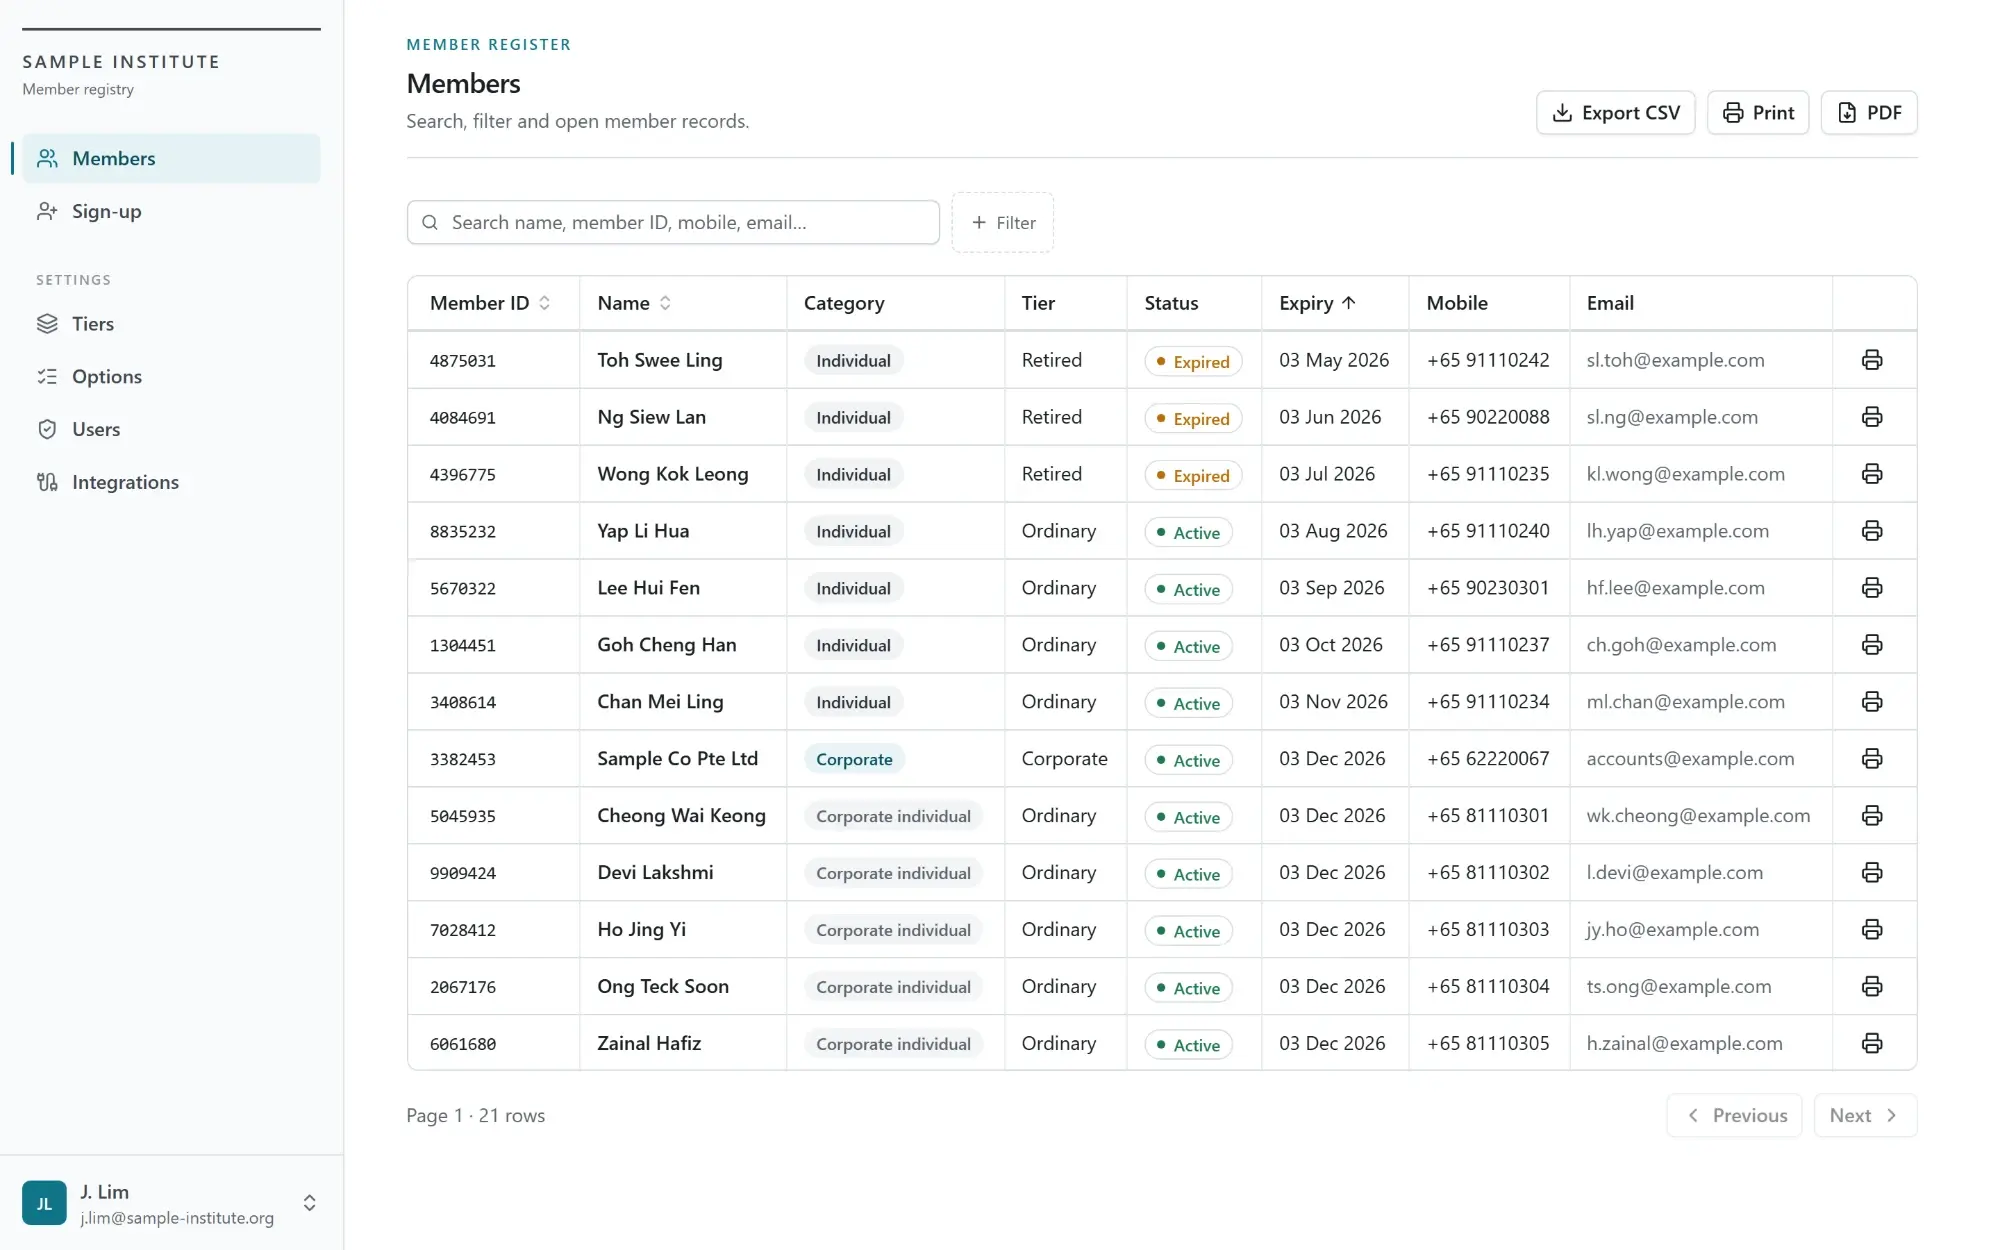Click mobile +65 81110304

click(1488, 987)
